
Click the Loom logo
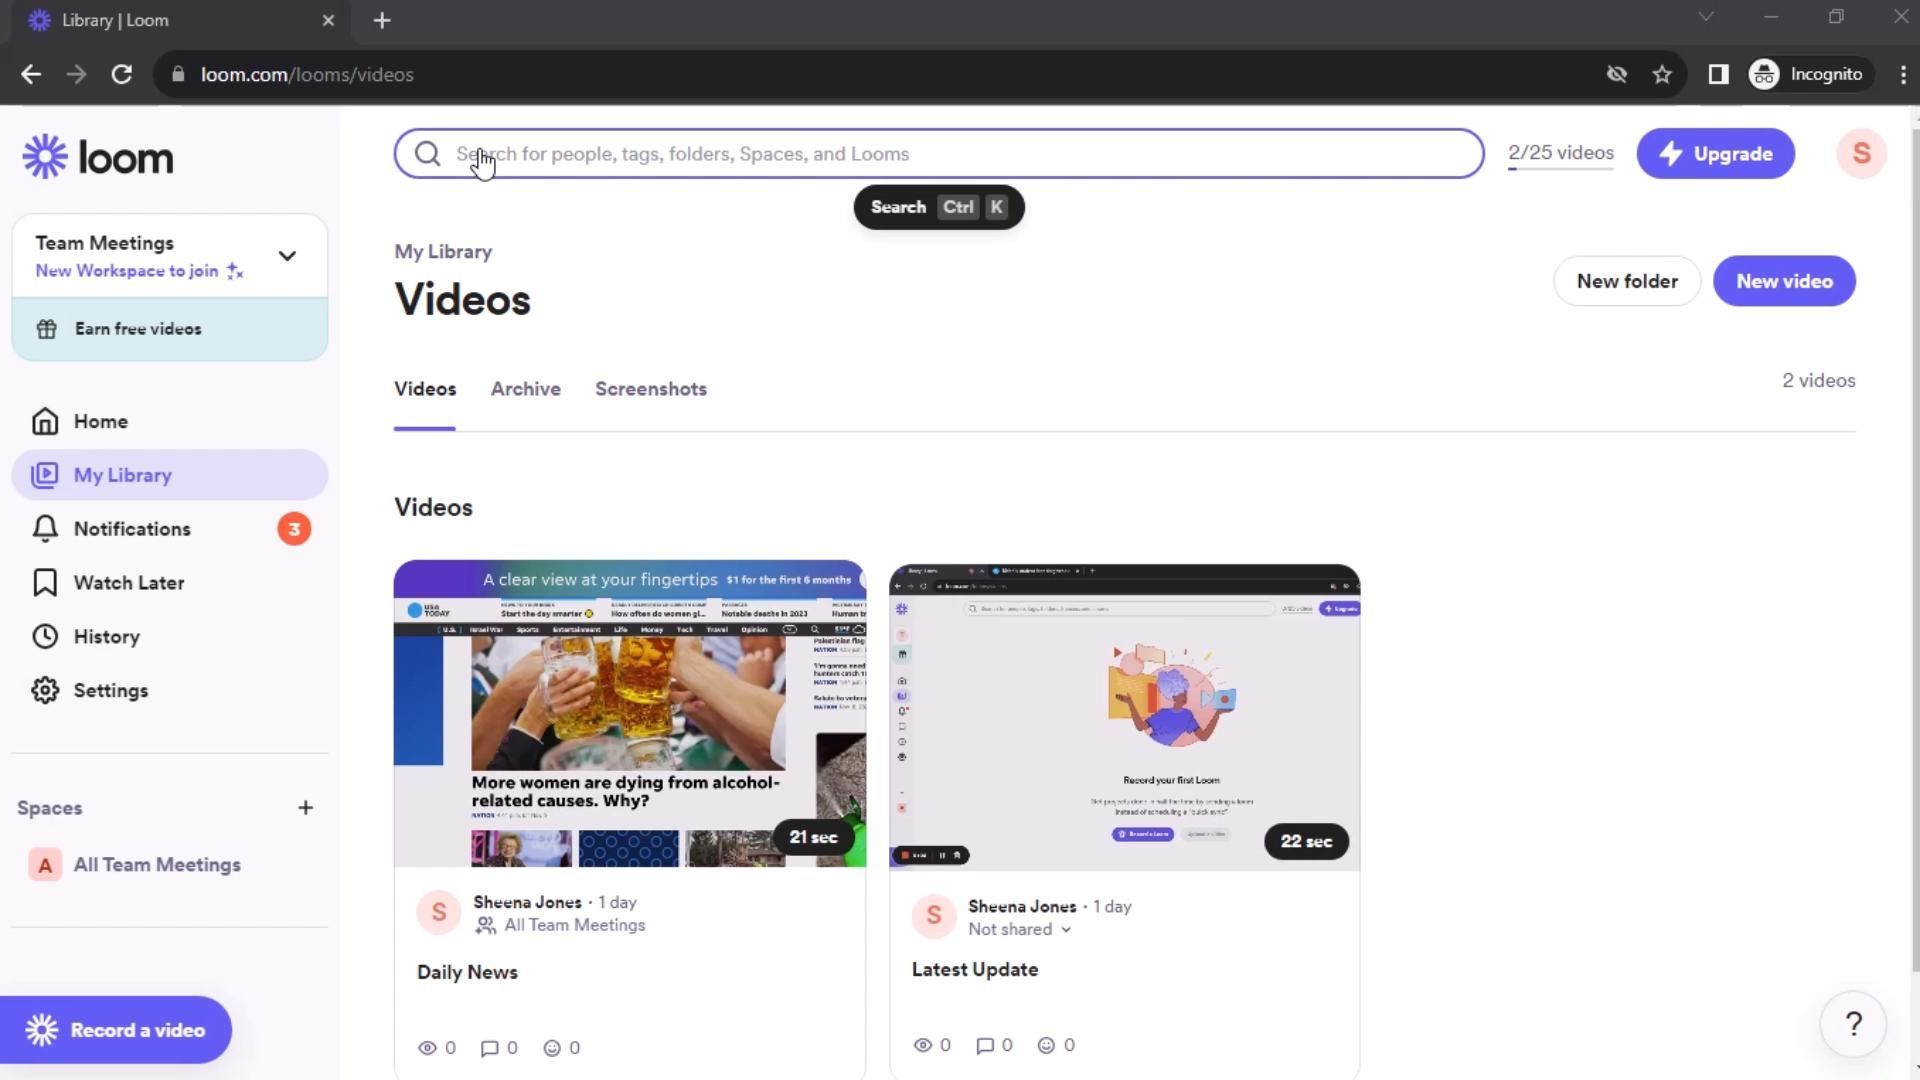pos(98,157)
